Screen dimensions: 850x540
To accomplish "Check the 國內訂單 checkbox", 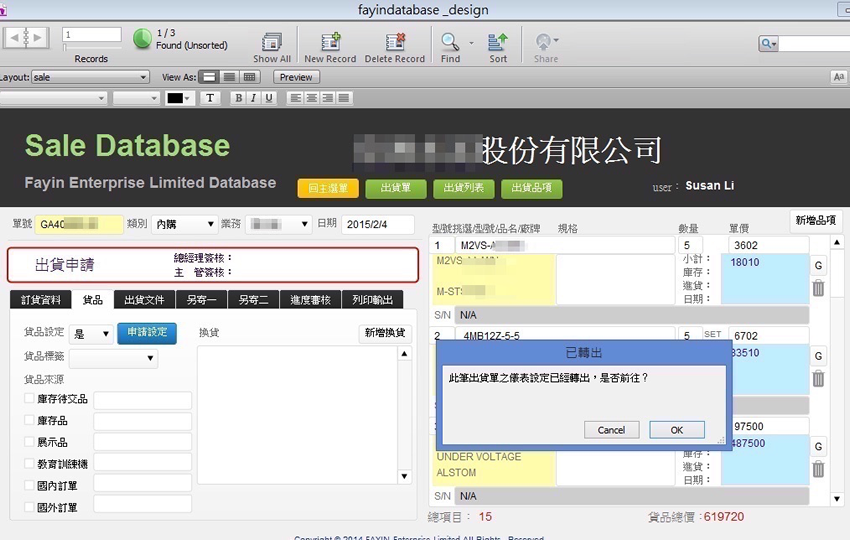I will point(29,485).
